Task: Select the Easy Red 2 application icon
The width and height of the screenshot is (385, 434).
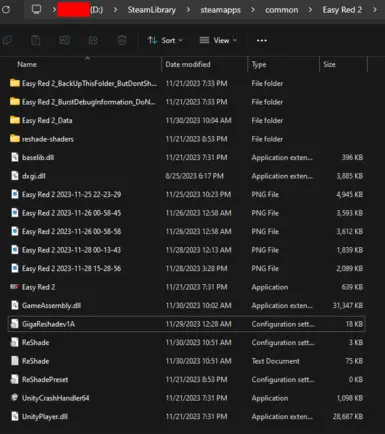Action: tap(15, 287)
